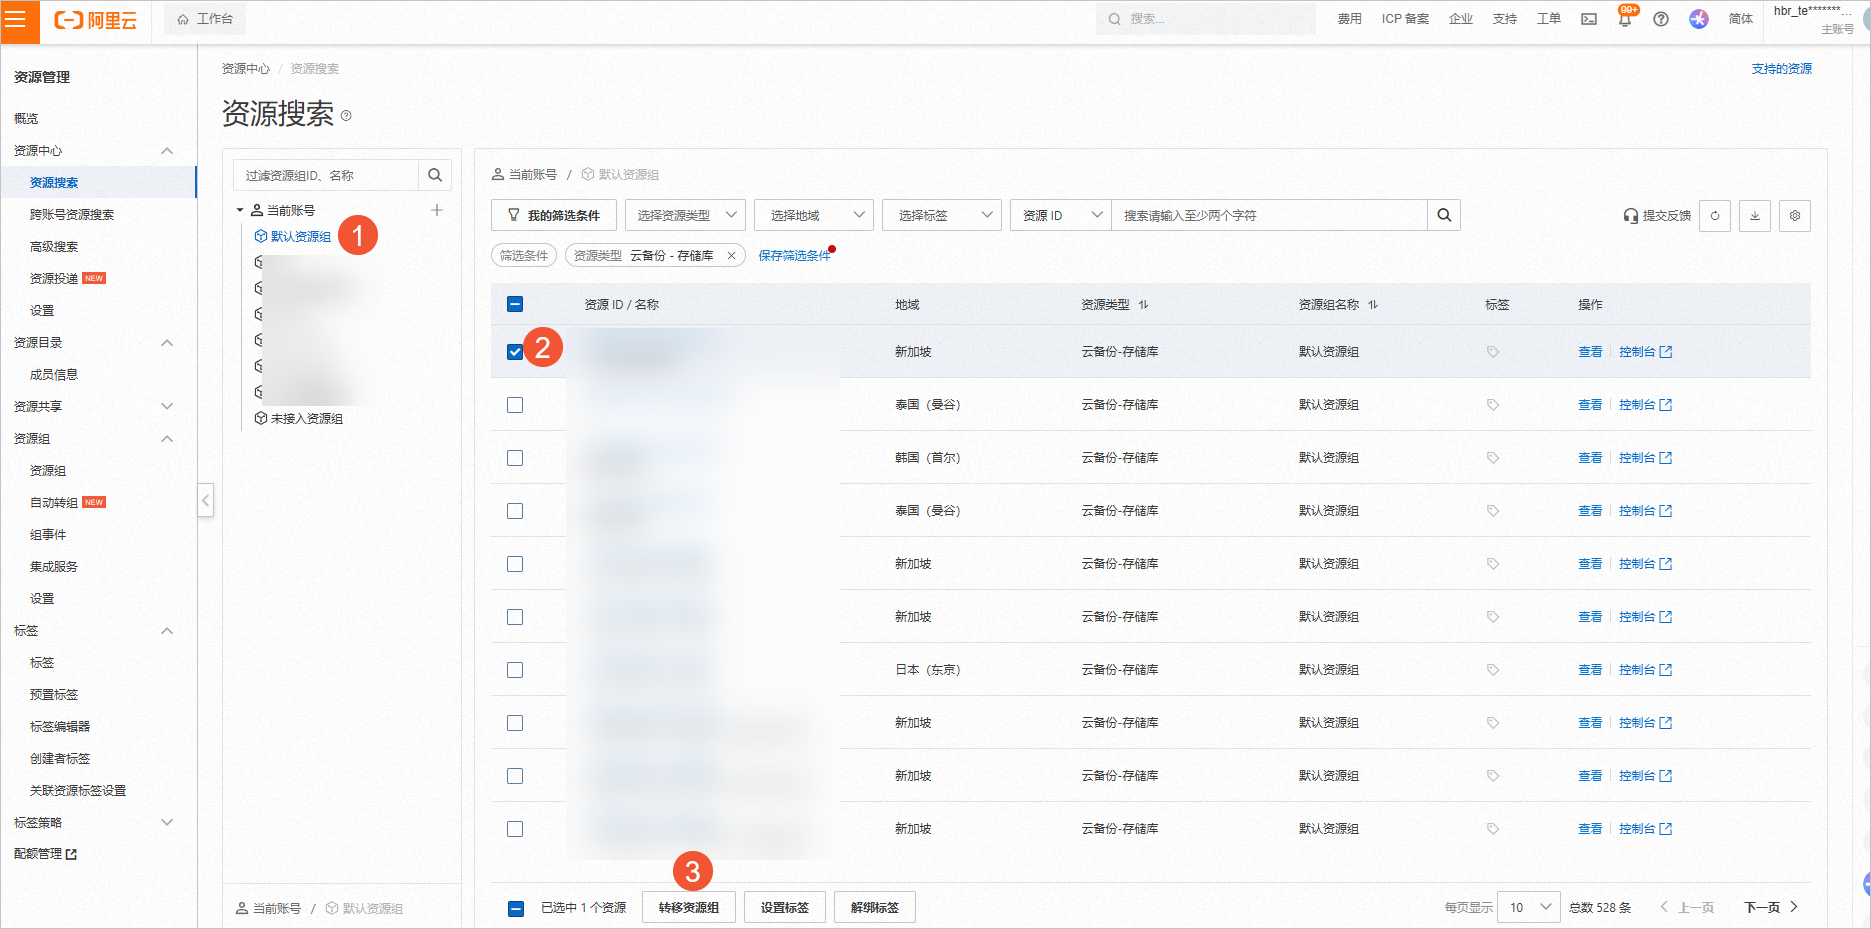Expand the 资源共享 sidebar section
Viewport: 1871px width, 929px height.
167,407
